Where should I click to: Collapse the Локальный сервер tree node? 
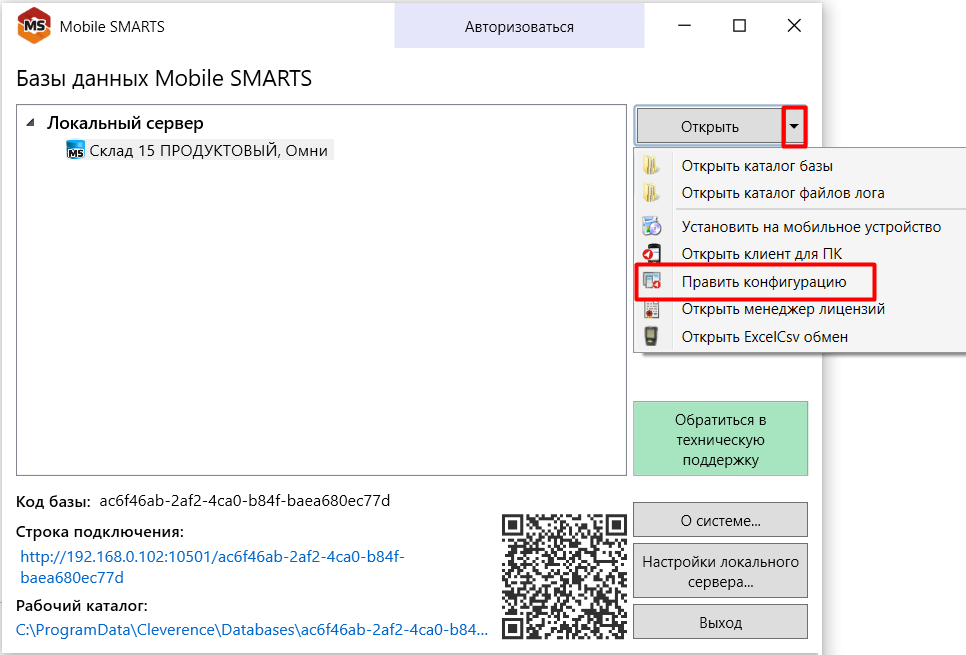(30, 123)
